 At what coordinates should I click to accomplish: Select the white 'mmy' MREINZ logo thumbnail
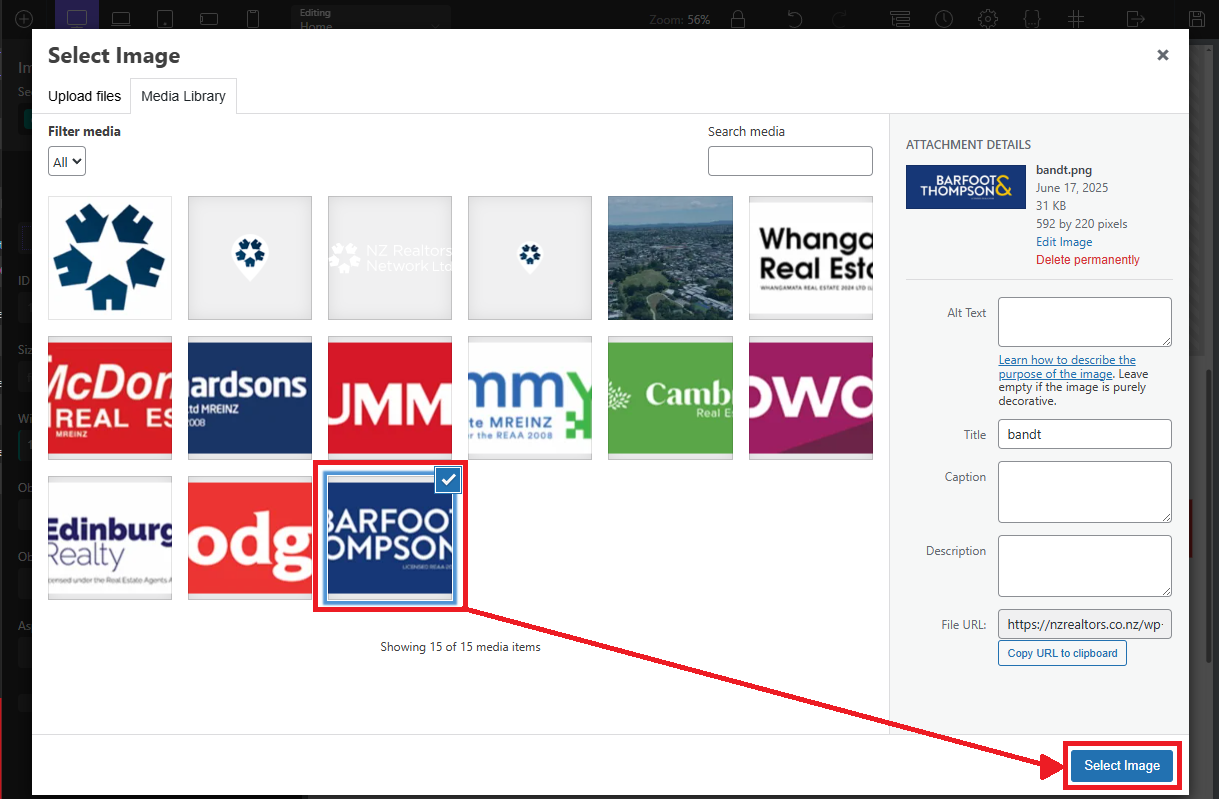[530, 398]
